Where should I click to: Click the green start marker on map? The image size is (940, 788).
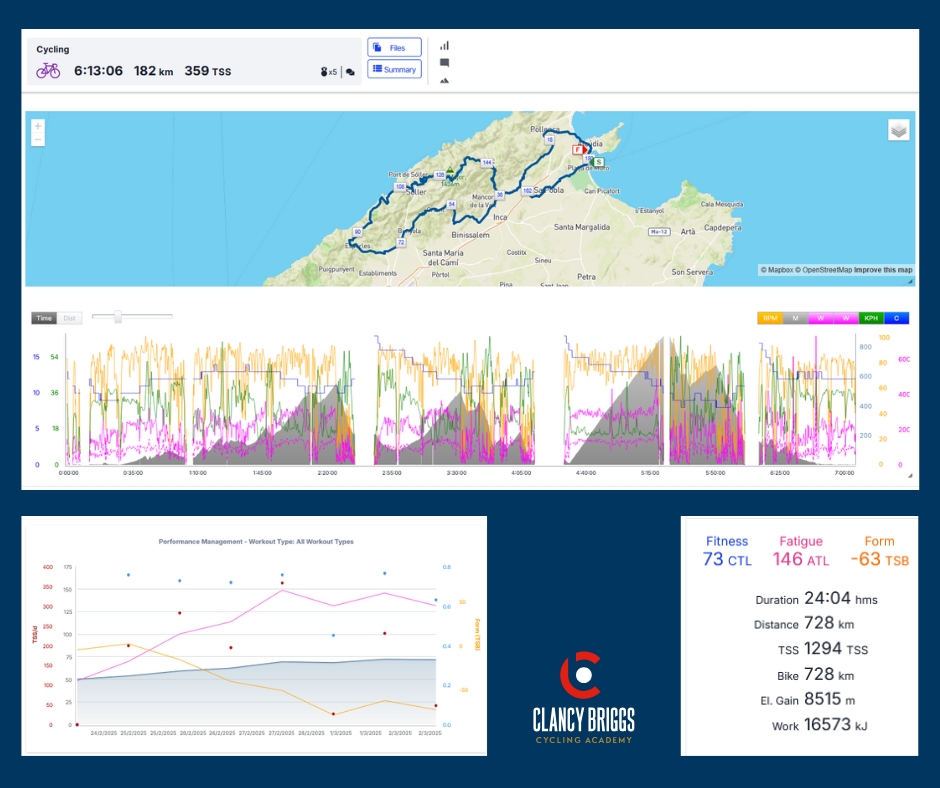coord(598,161)
